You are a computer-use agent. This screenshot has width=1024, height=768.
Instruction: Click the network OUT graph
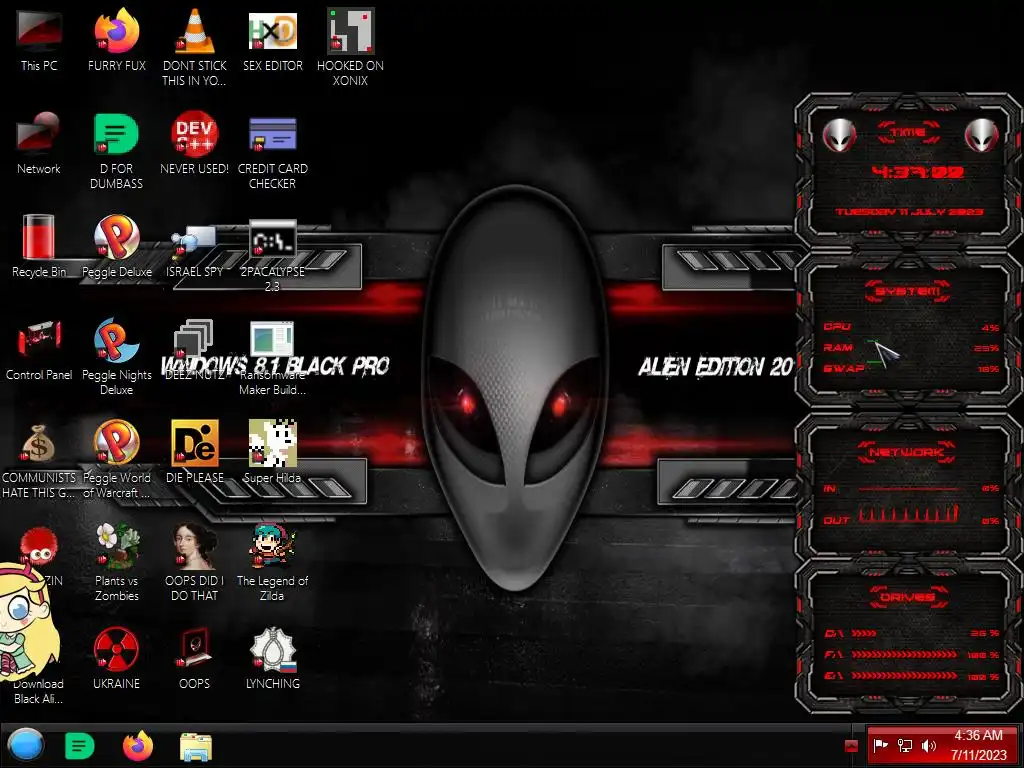(908, 513)
